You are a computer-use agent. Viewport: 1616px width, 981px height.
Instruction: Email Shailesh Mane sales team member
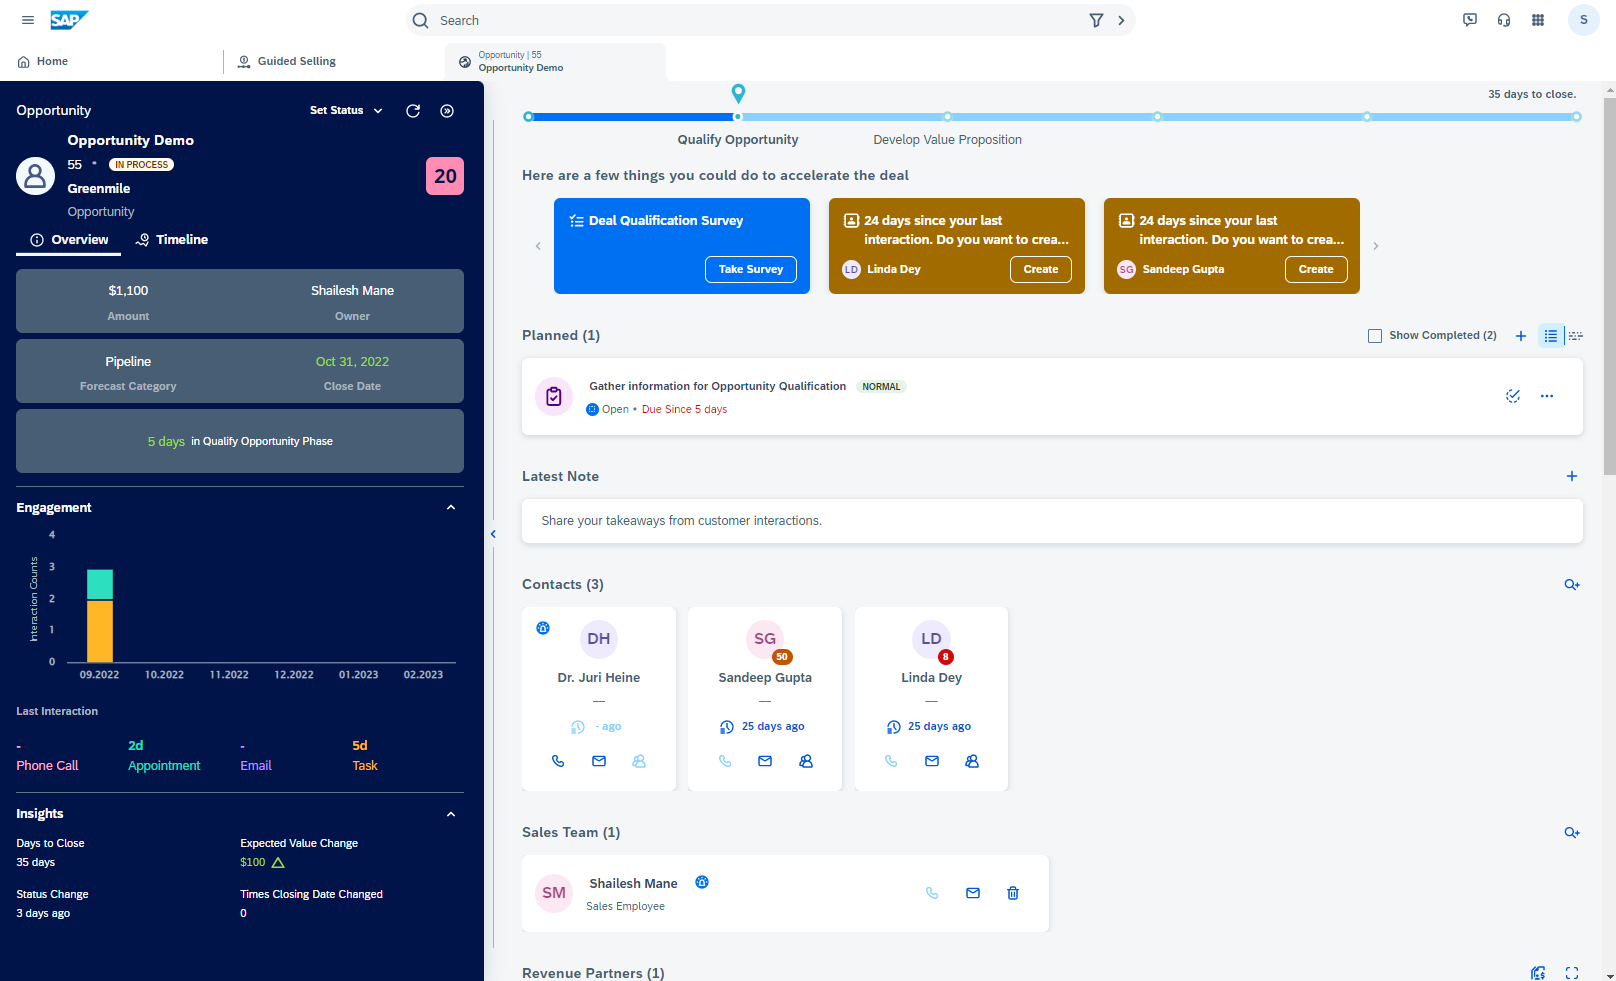[x=973, y=893]
